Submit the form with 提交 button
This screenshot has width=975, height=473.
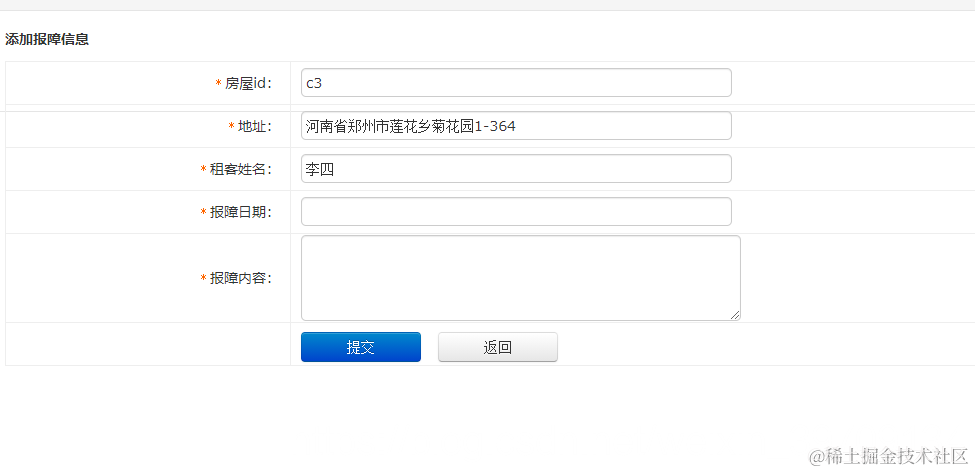pyautogui.click(x=361, y=347)
